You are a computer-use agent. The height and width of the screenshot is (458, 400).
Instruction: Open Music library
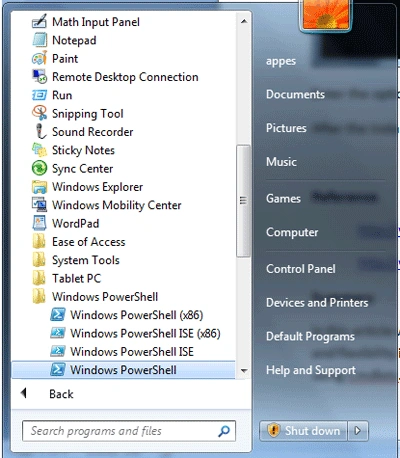click(281, 162)
